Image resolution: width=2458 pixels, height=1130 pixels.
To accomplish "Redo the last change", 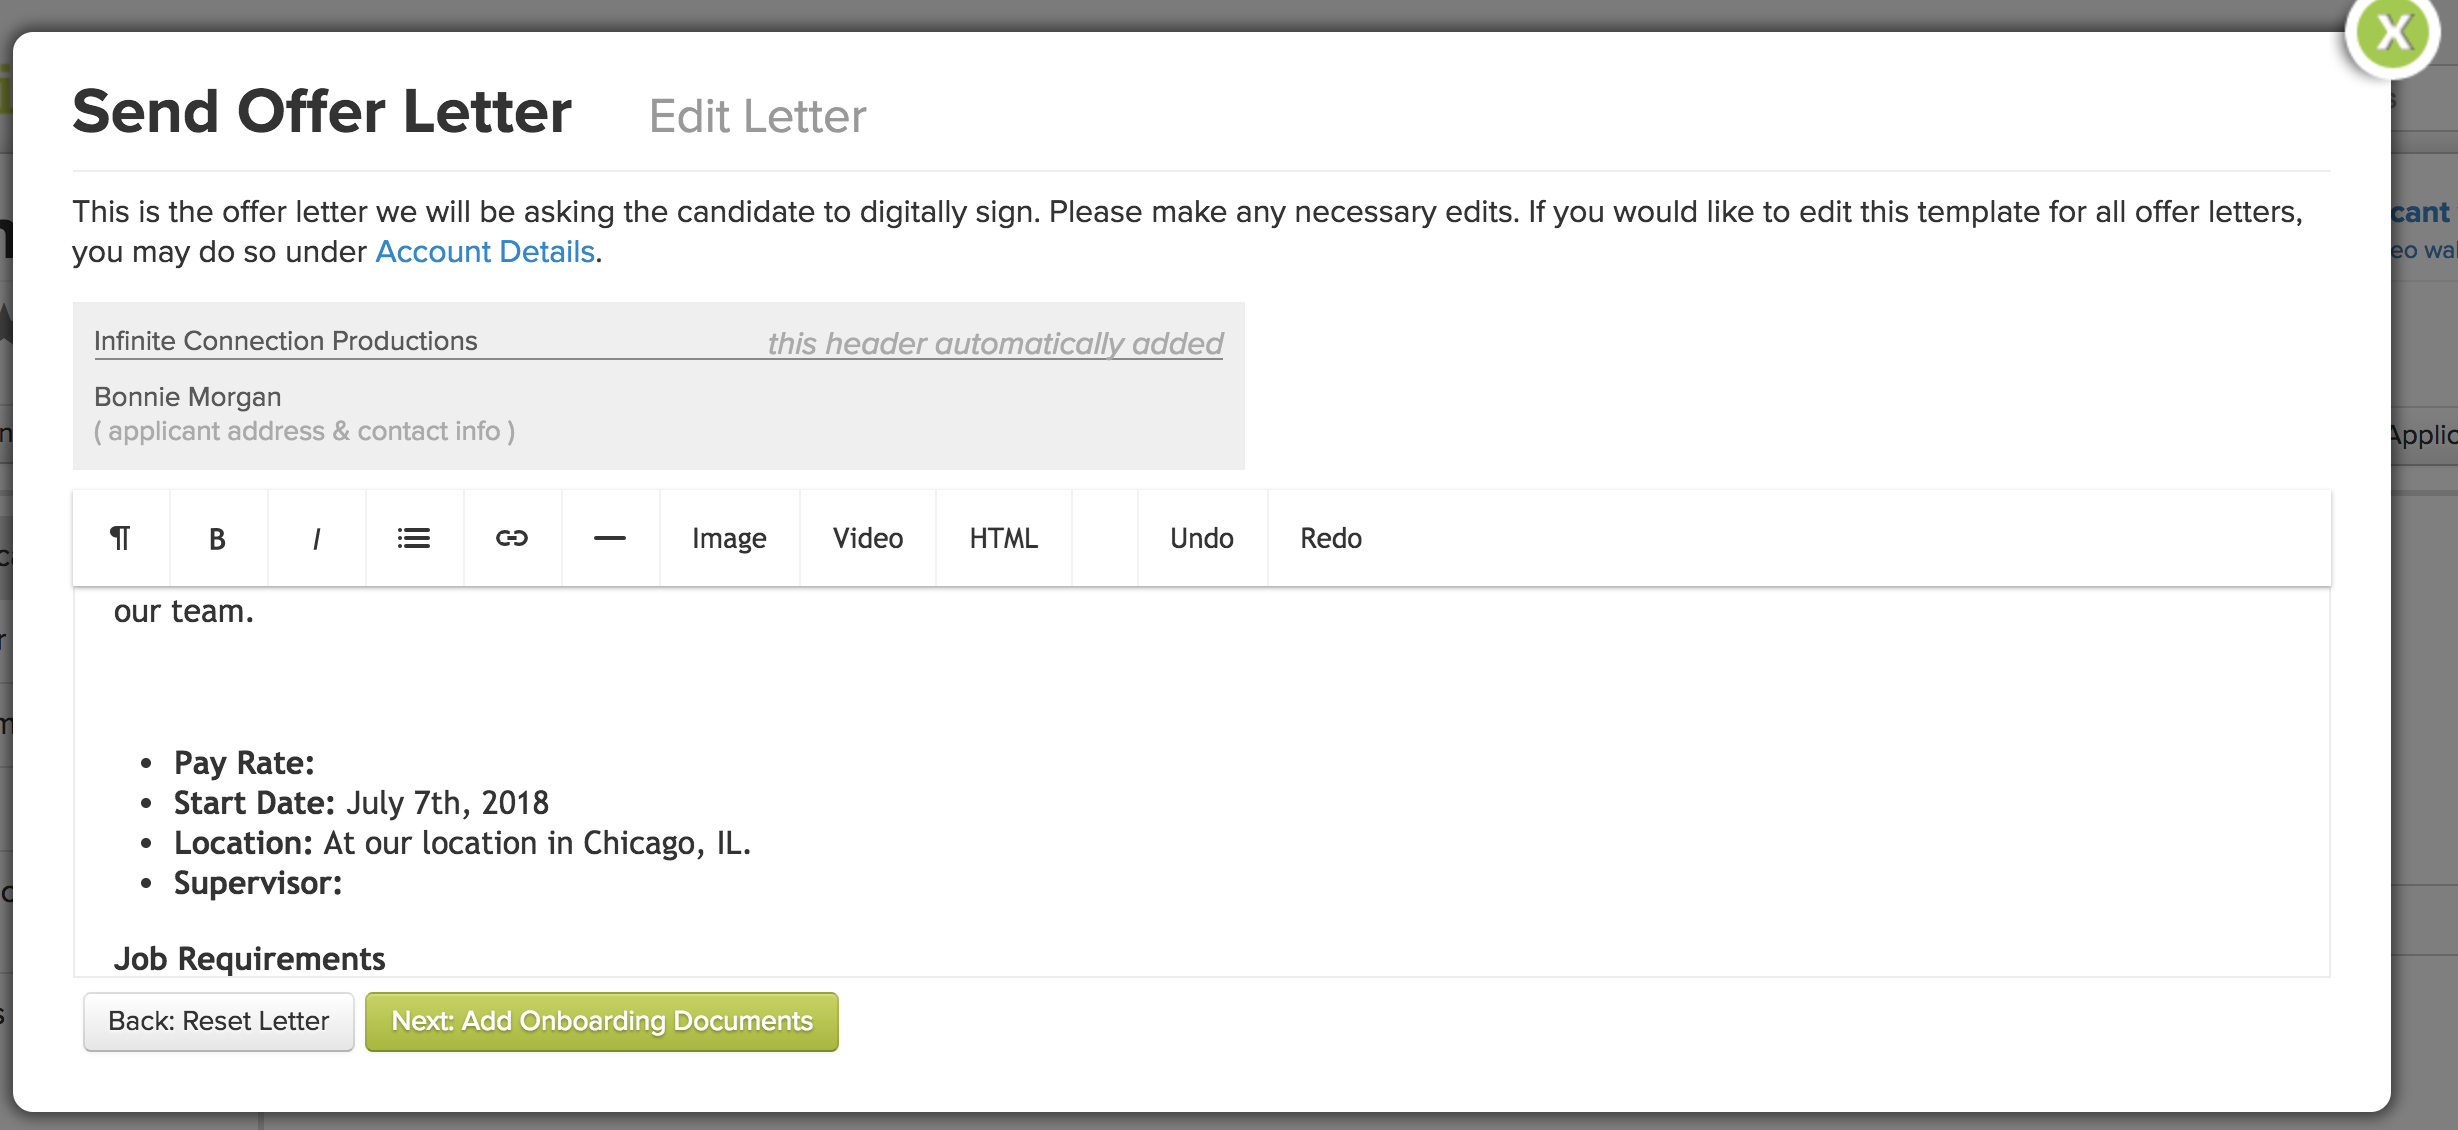I will [x=1330, y=537].
